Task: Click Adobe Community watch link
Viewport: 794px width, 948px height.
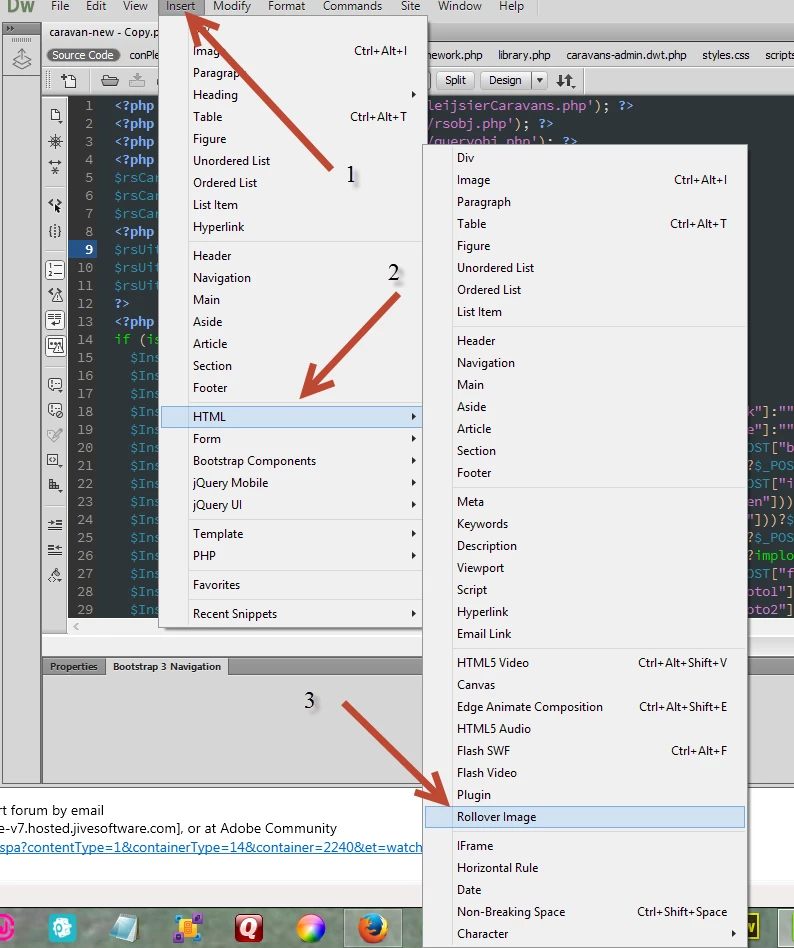Action: click(211, 847)
